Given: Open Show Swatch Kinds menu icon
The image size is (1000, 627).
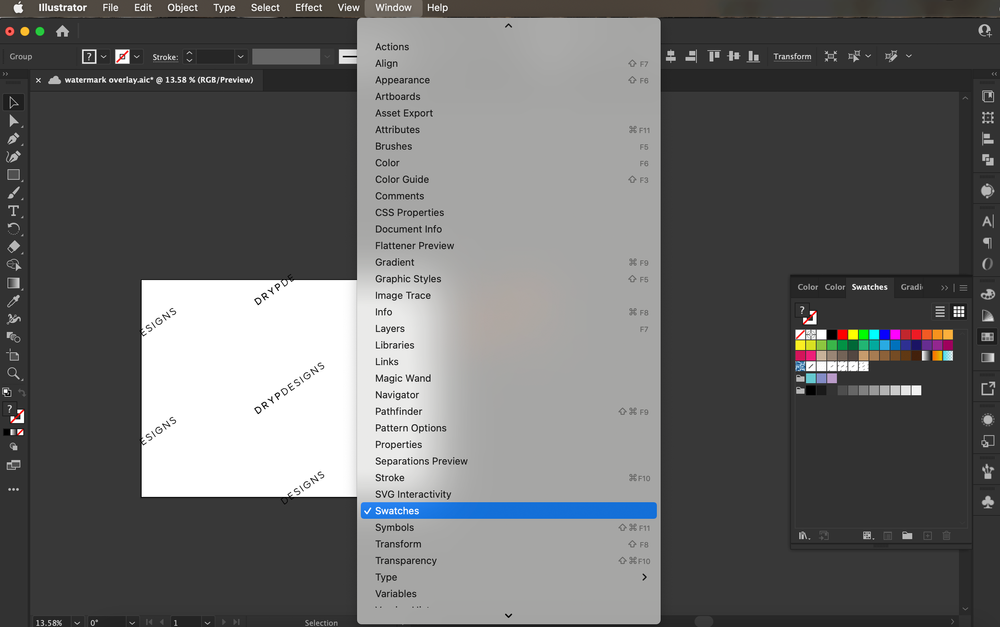Looking at the screenshot, I should pos(867,536).
